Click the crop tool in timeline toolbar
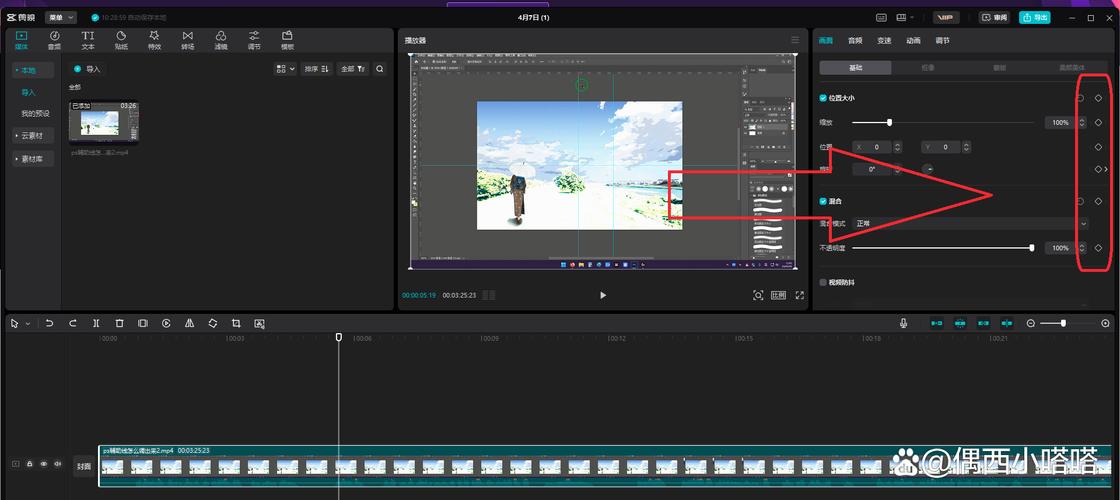Screen dimensions: 1120x500 (x=236, y=323)
